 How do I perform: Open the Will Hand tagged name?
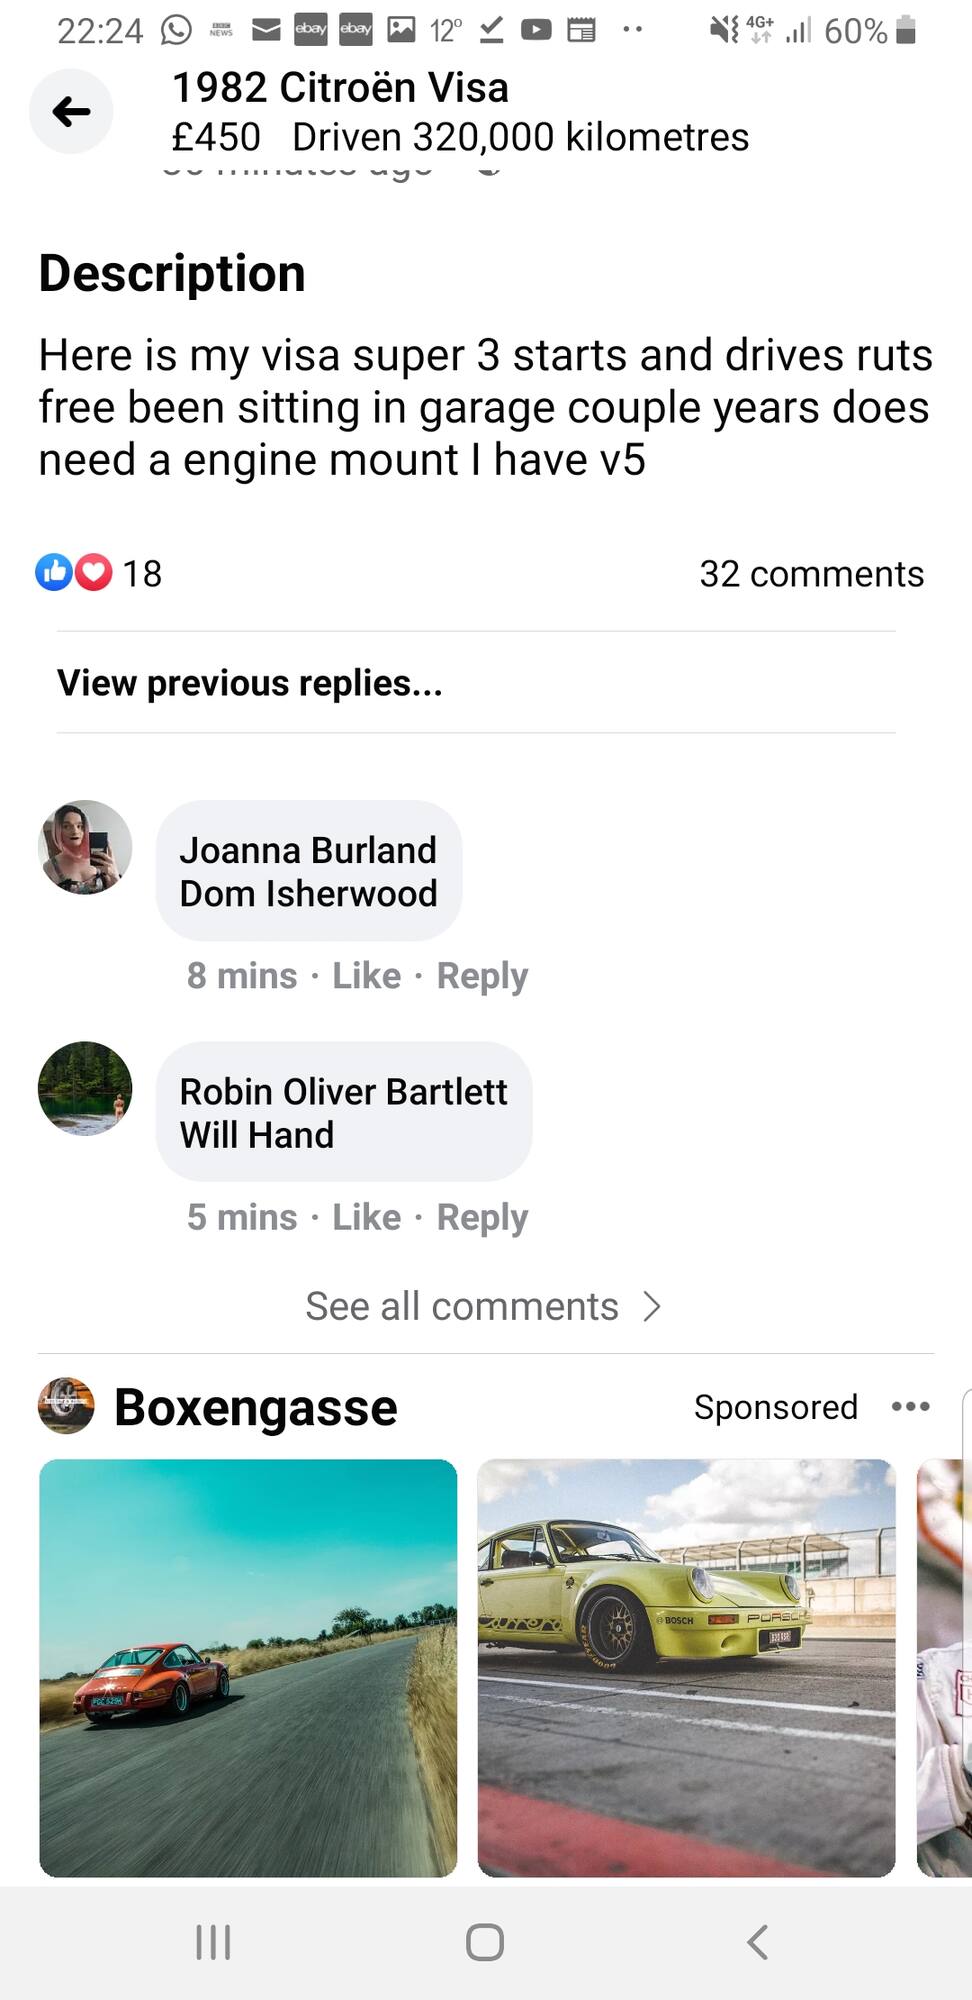[257, 1135]
